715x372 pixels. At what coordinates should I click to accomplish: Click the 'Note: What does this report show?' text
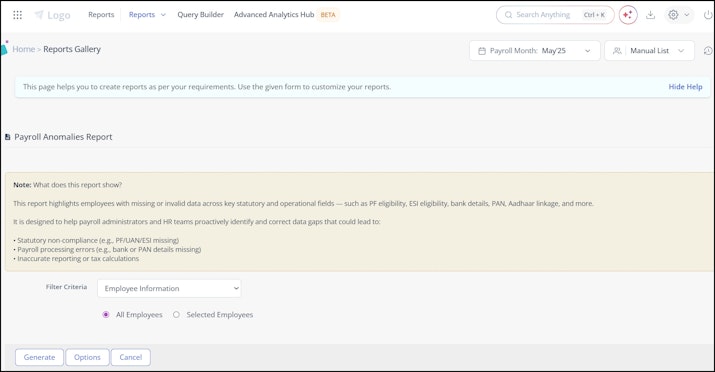click(67, 185)
